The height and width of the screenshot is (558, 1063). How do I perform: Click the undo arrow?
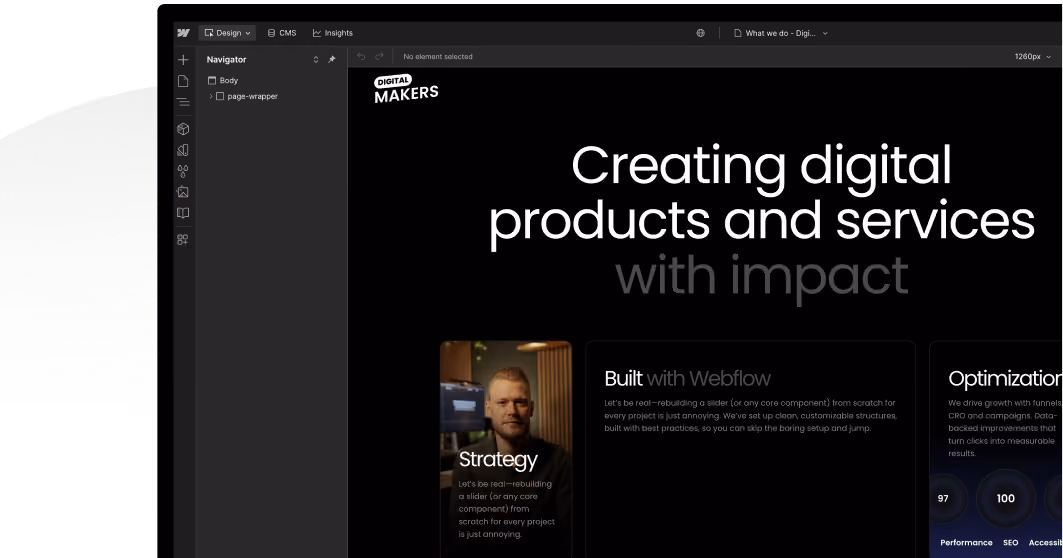361,56
